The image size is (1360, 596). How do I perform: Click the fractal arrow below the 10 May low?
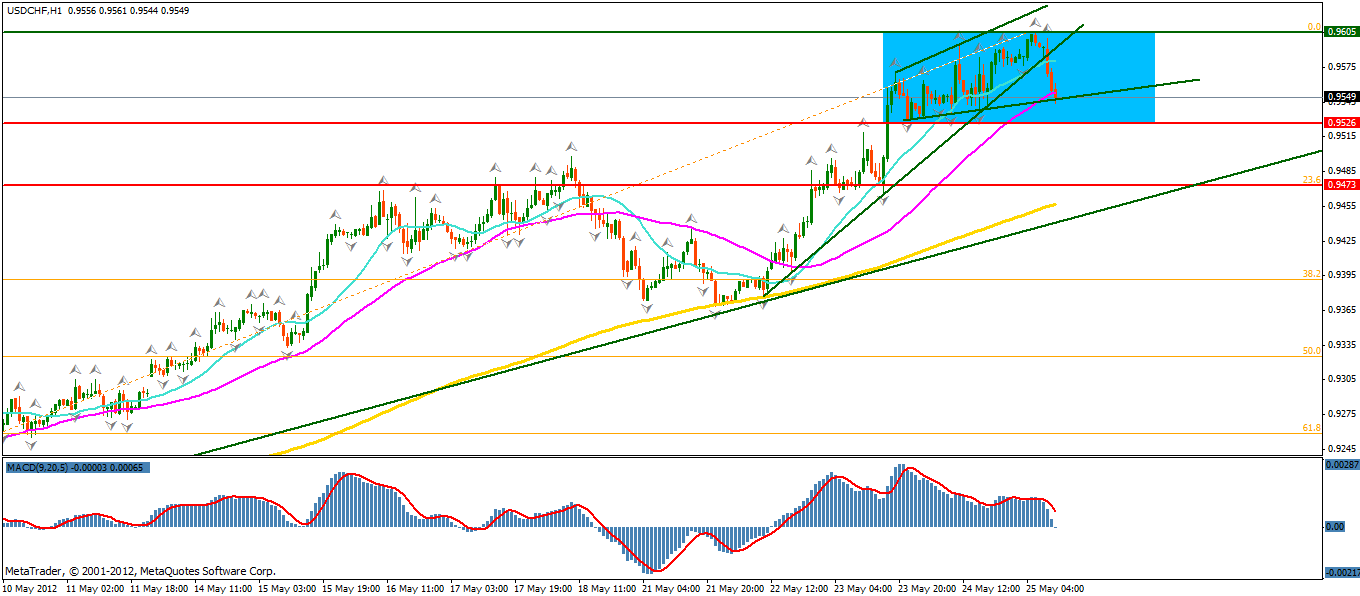coord(31,442)
